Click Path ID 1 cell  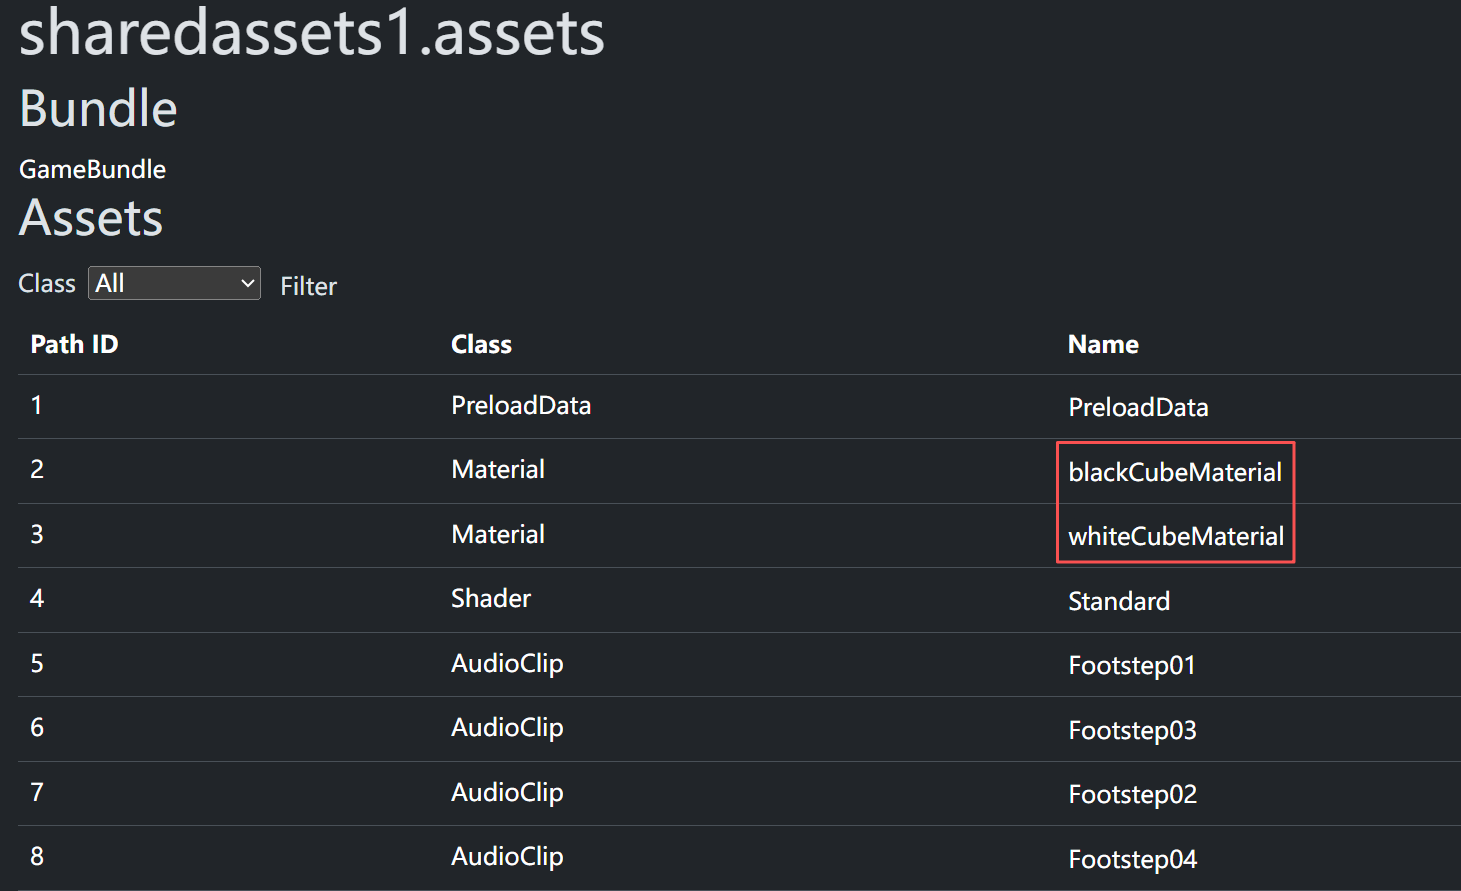[37, 406]
